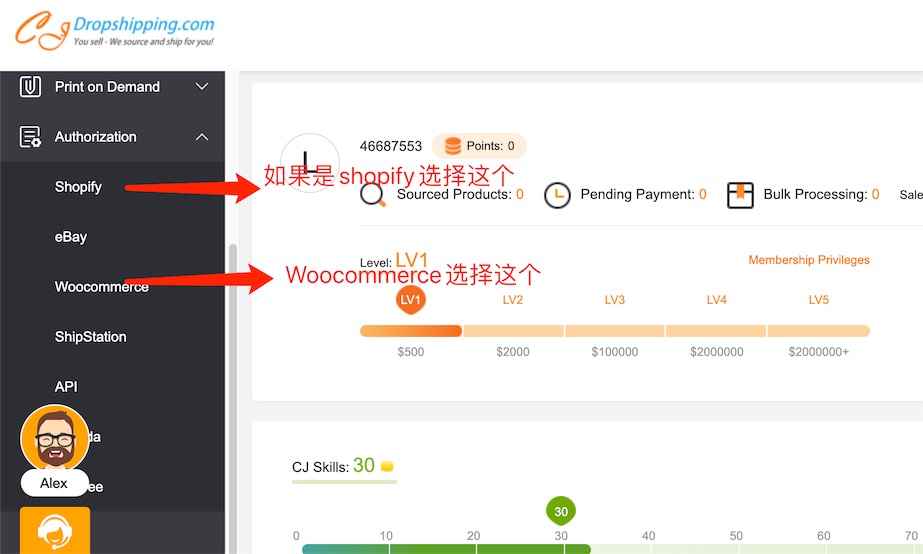Click the $2000 threshold label

[513, 351]
